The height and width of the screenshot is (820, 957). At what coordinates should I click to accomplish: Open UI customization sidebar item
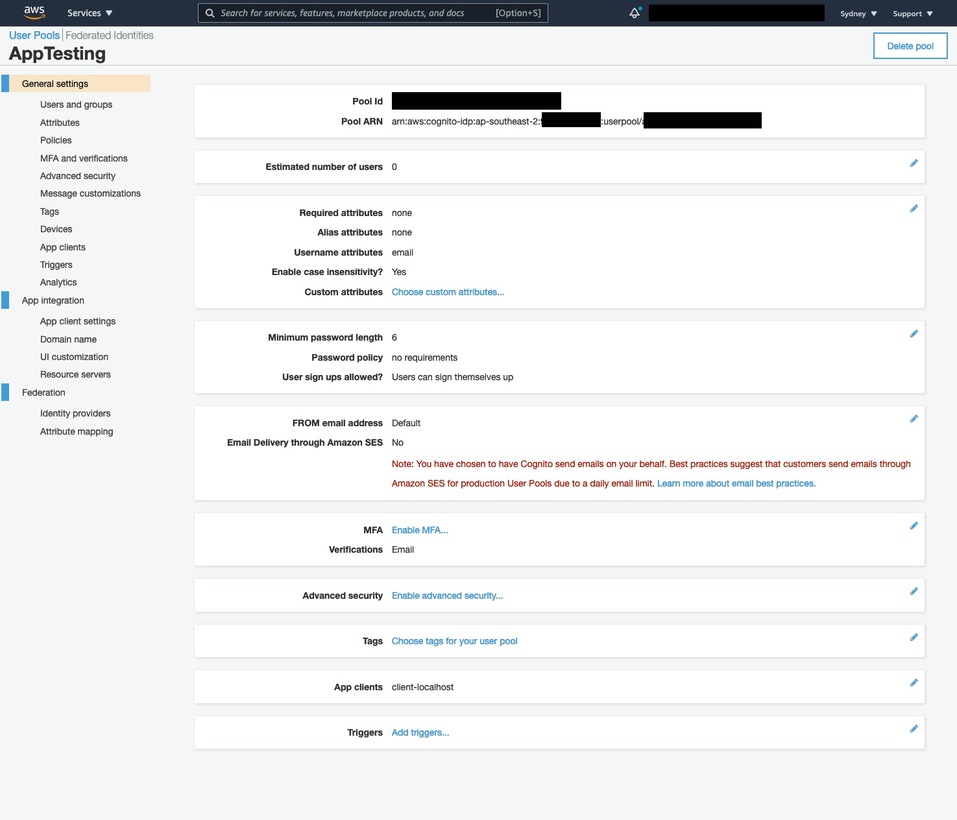tap(74, 357)
